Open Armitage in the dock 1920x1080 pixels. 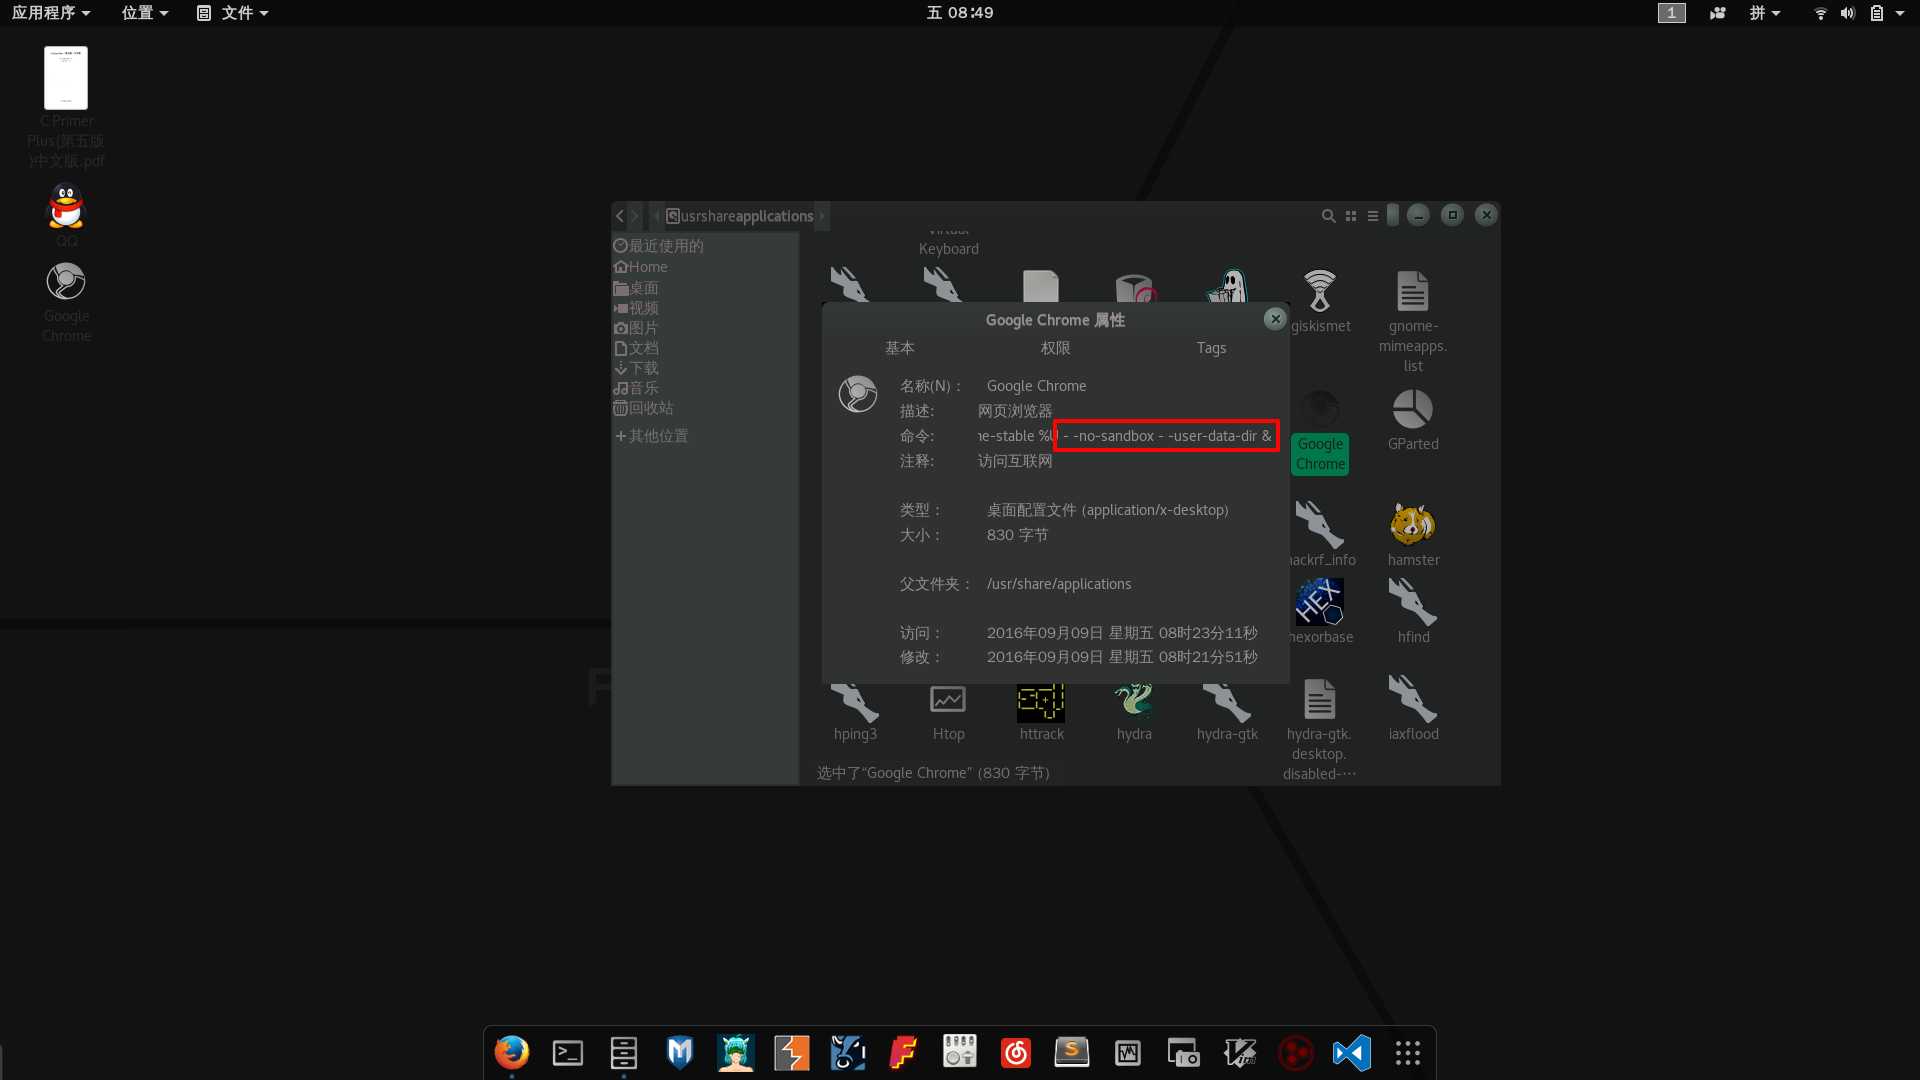(x=736, y=1052)
